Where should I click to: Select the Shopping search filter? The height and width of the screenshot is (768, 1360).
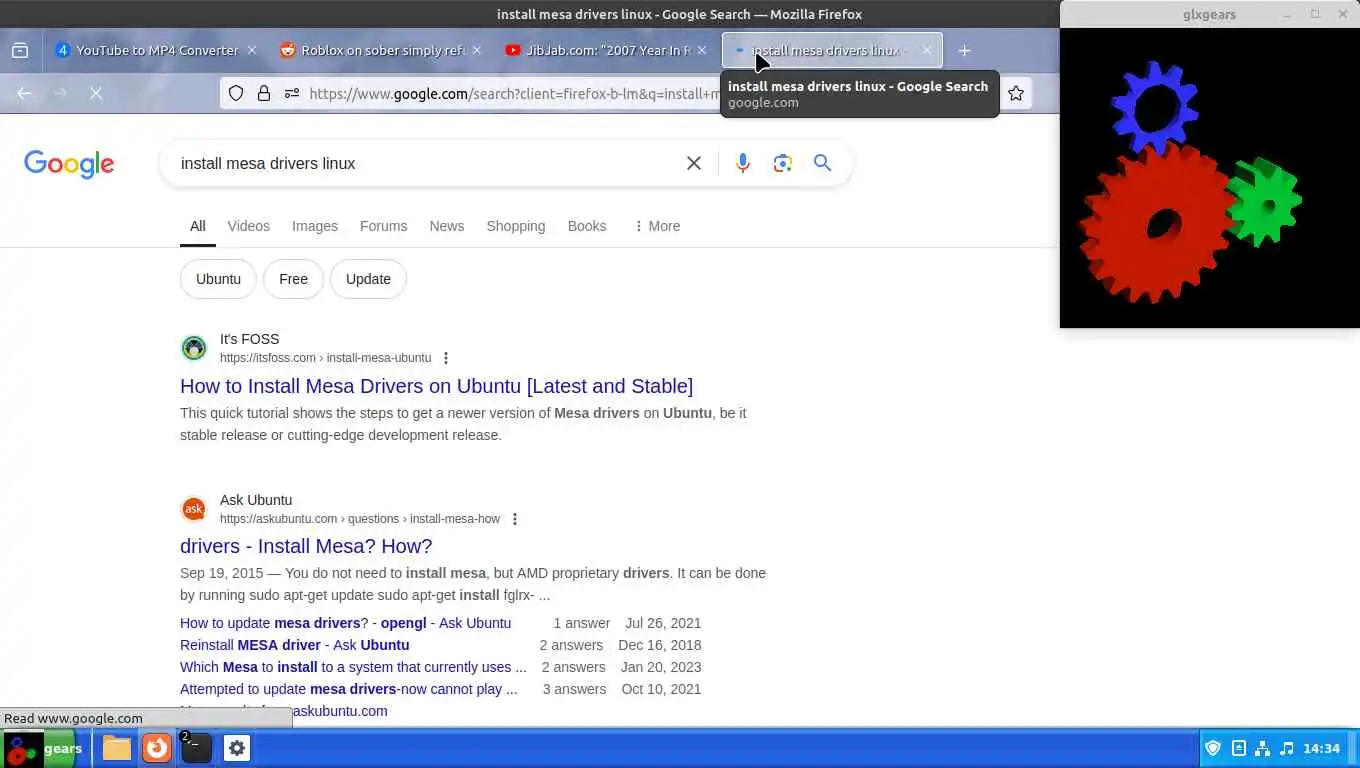[x=515, y=226]
